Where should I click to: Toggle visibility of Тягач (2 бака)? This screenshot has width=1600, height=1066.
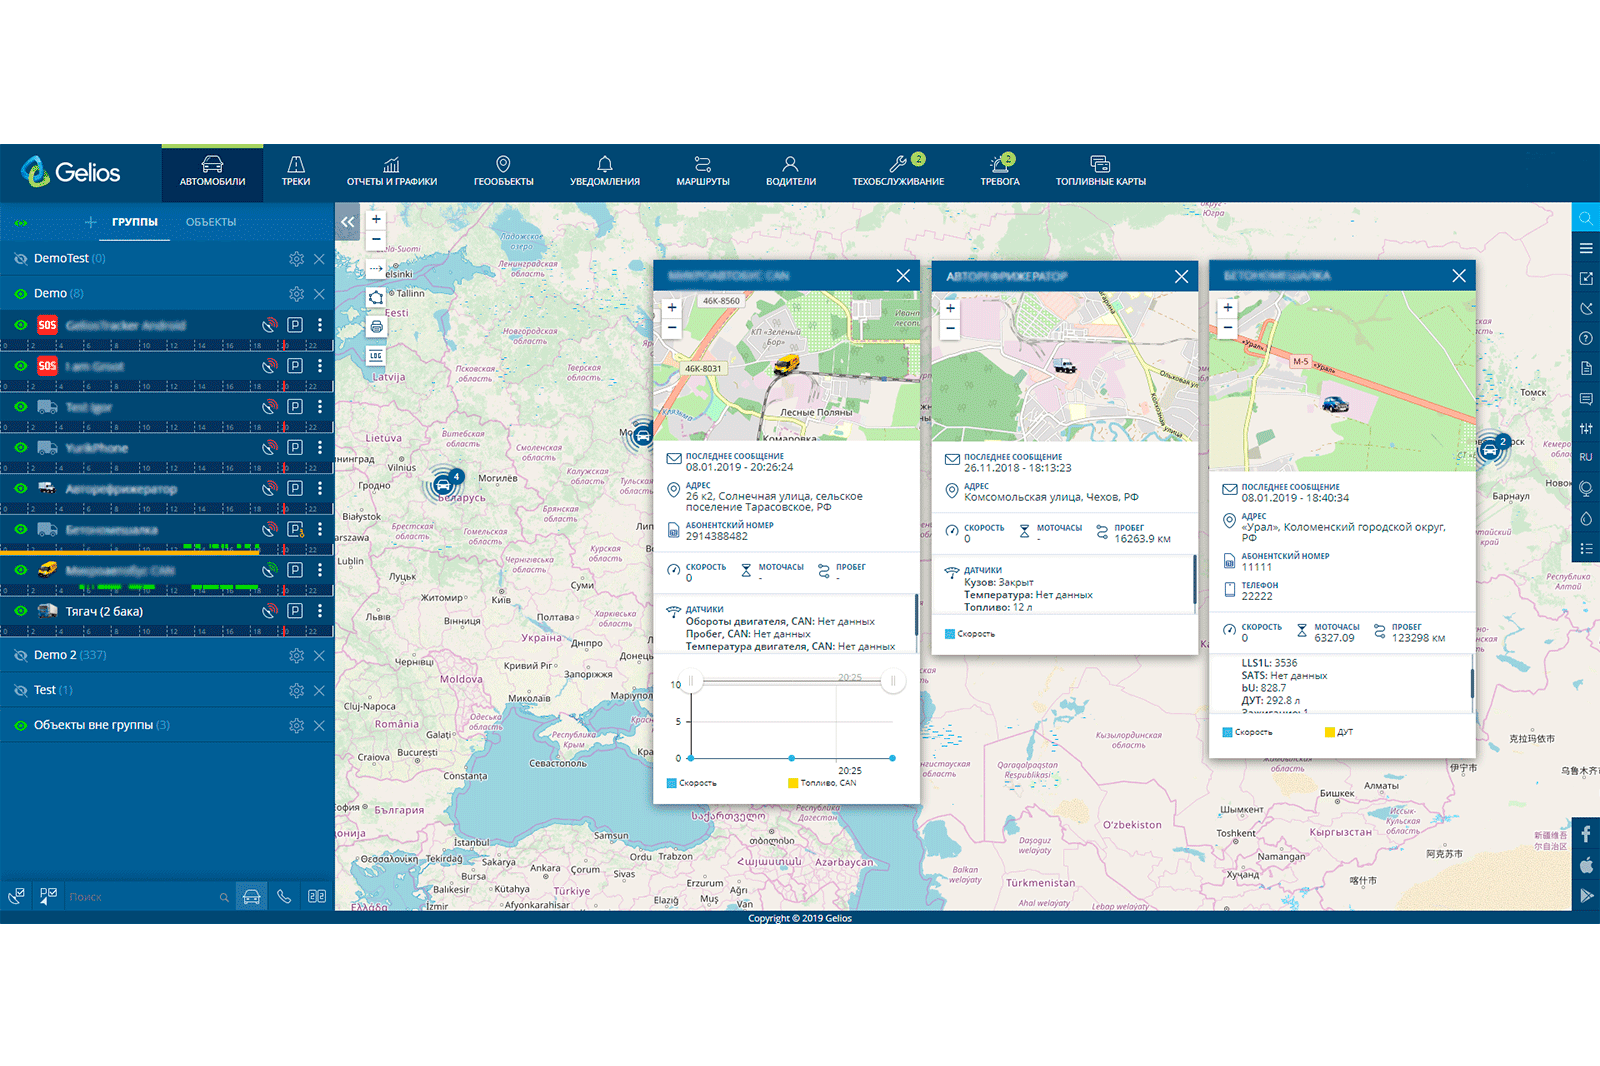click(20, 611)
